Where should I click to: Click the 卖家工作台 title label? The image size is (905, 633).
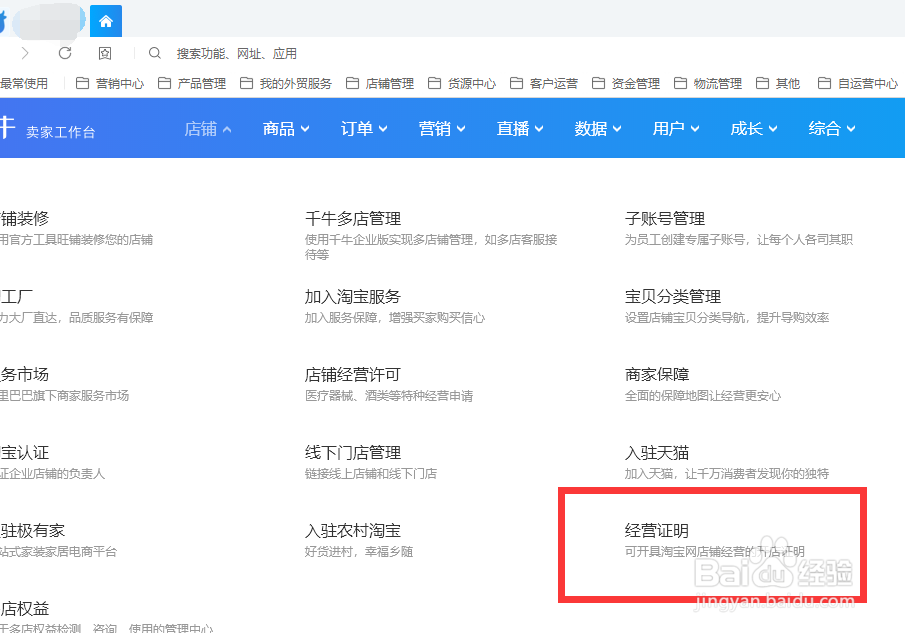coord(61,132)
